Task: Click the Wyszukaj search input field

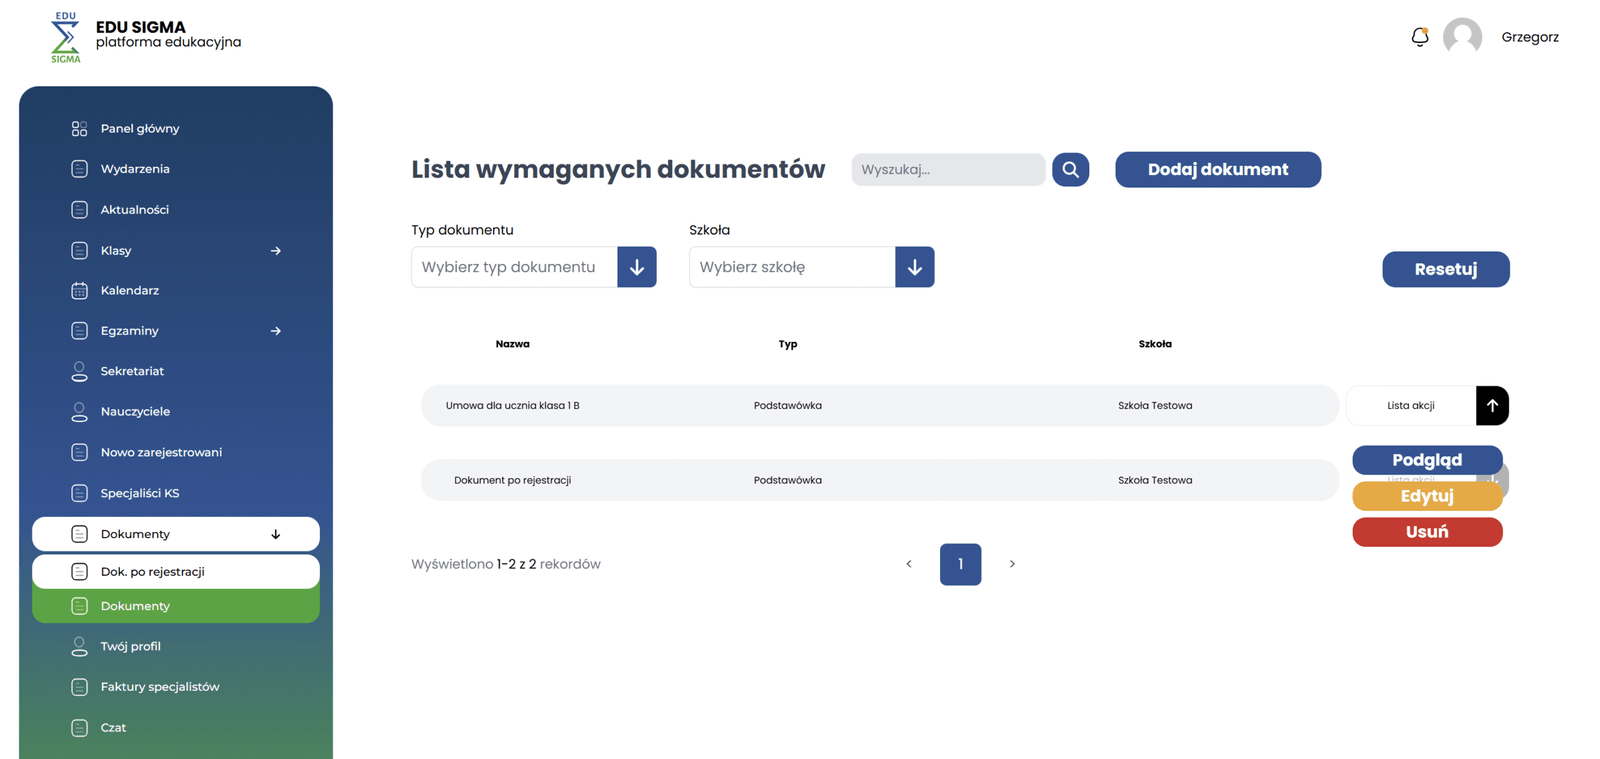Action: click(x=947, y=170)
